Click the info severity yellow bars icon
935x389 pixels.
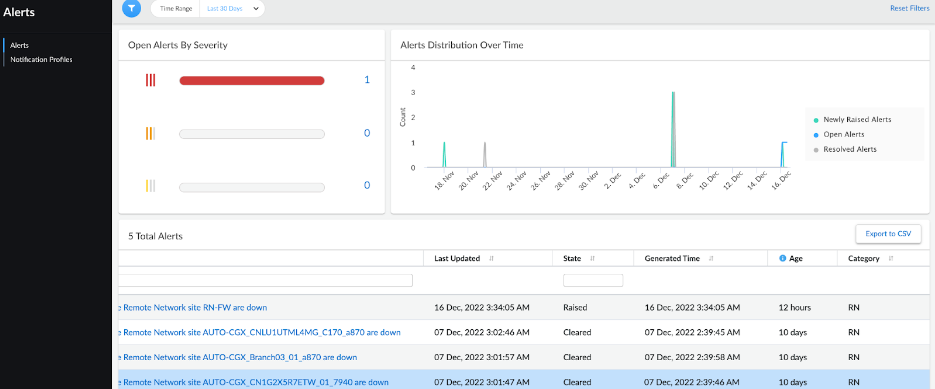point(150,186)
